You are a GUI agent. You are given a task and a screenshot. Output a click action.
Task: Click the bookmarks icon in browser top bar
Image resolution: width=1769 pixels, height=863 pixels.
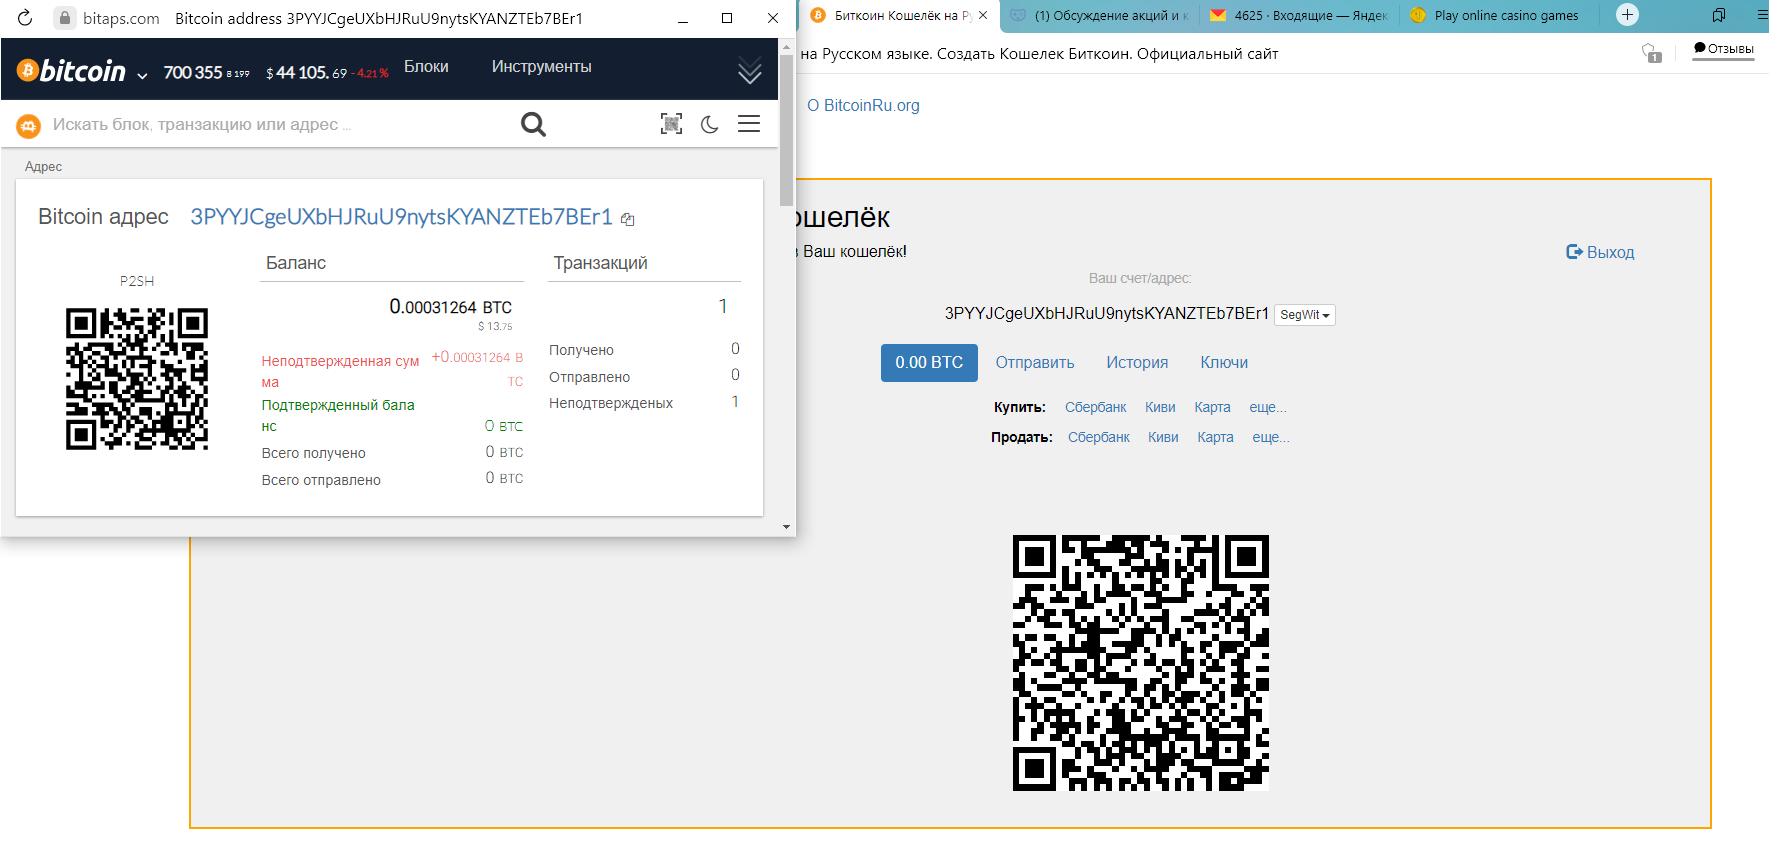coord(1719,15)
